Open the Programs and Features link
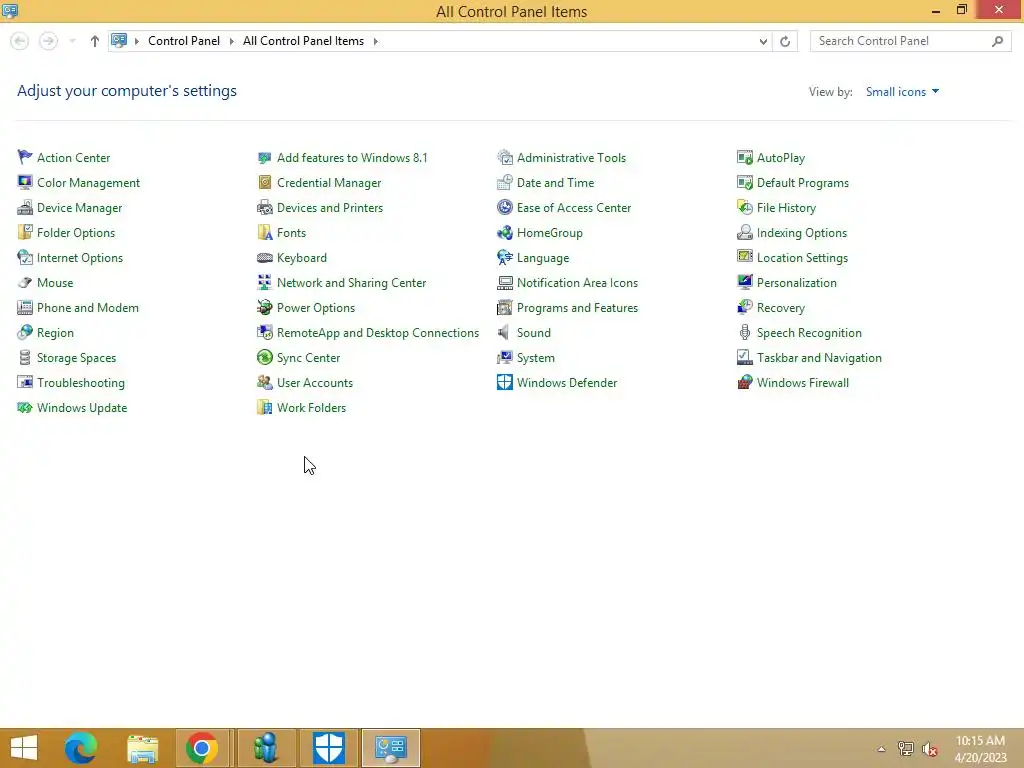The image size is (1024, 768). [577, 308]
